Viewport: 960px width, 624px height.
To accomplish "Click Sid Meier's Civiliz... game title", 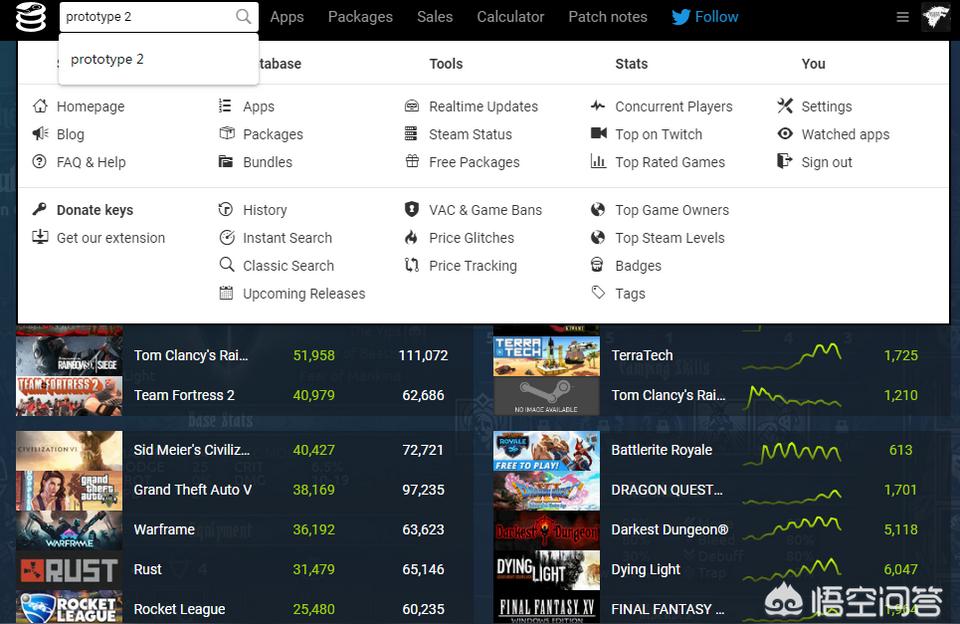I will pos(192,450).
